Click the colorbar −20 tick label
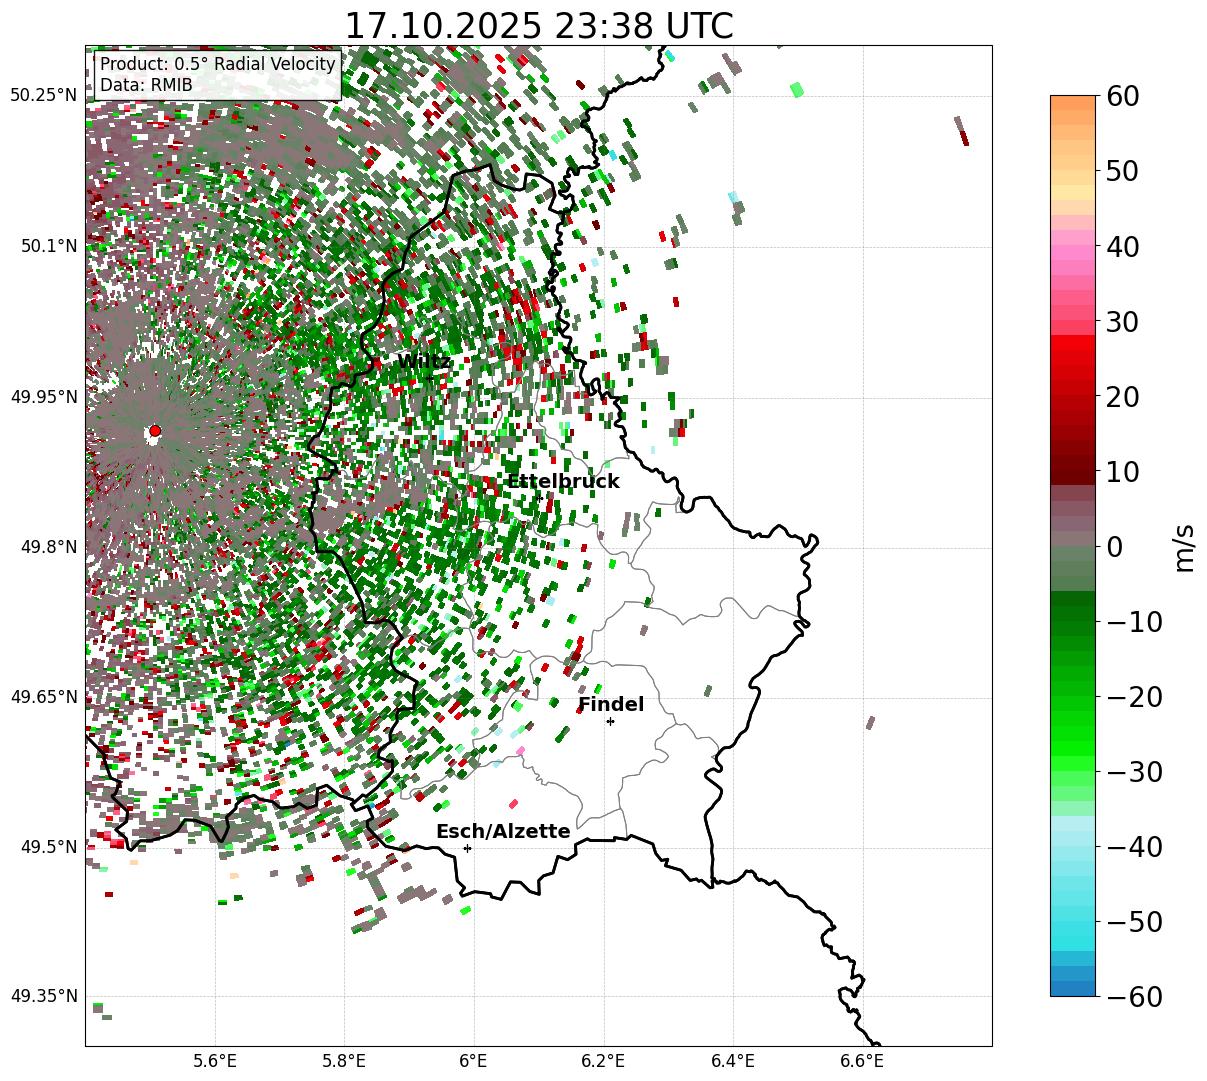 (1134, 697)
